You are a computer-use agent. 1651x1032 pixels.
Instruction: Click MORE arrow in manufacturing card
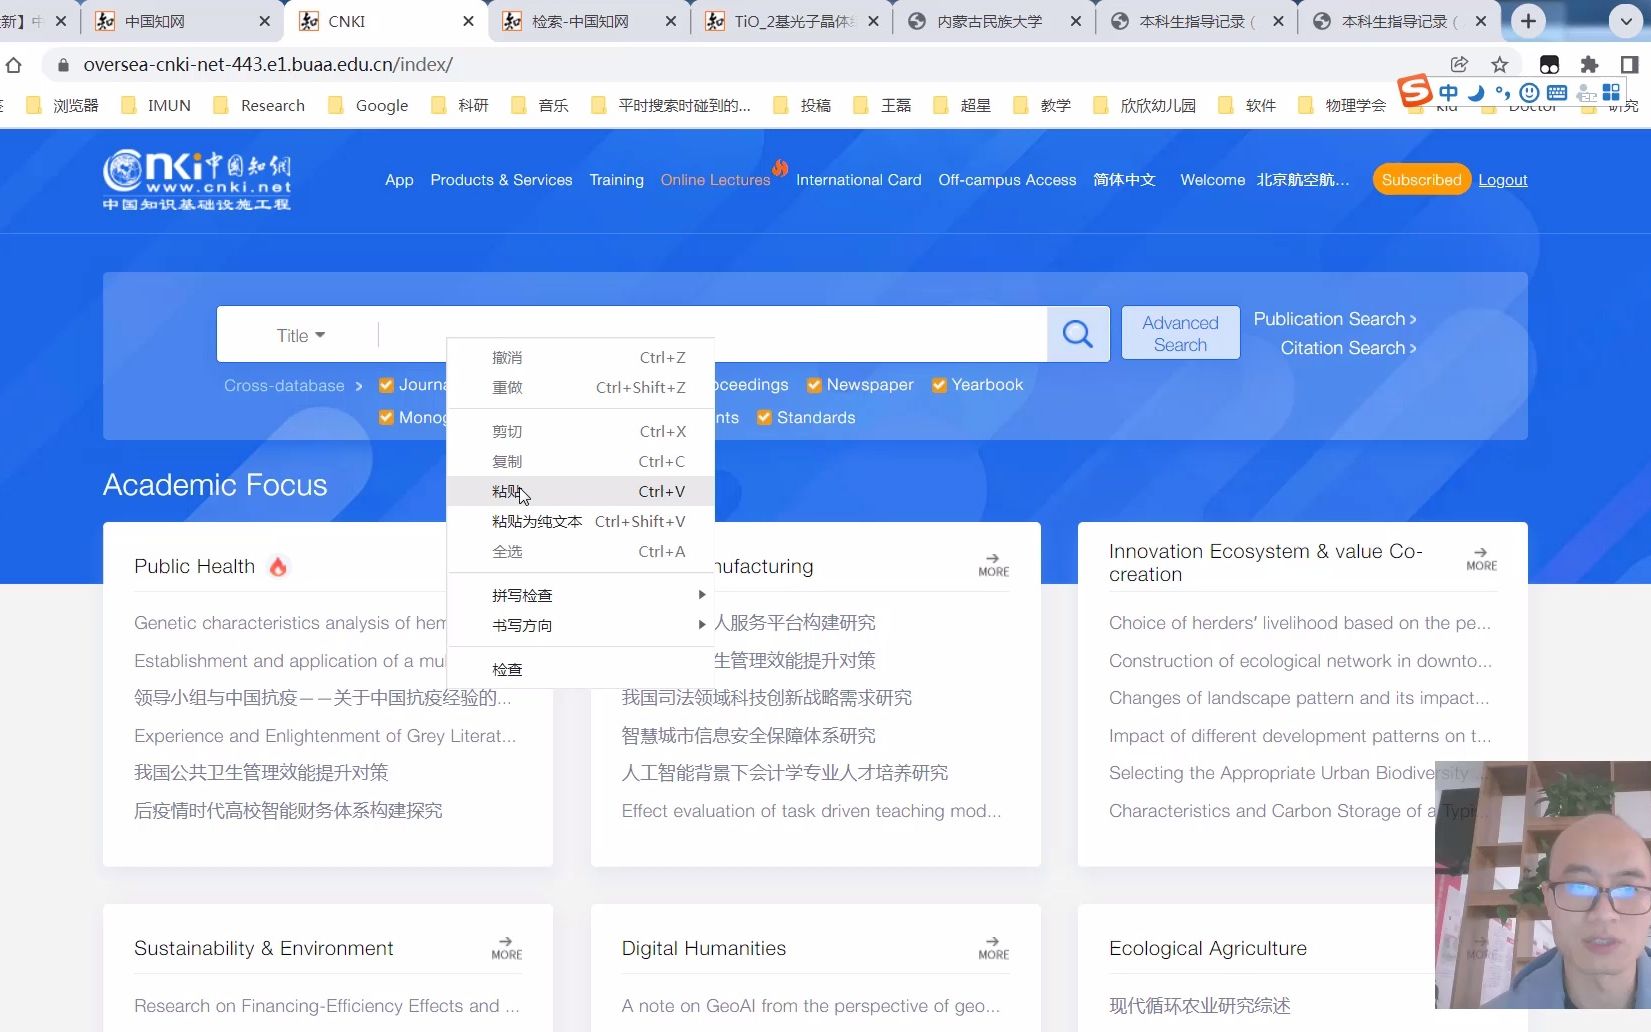tap(993, 565)
